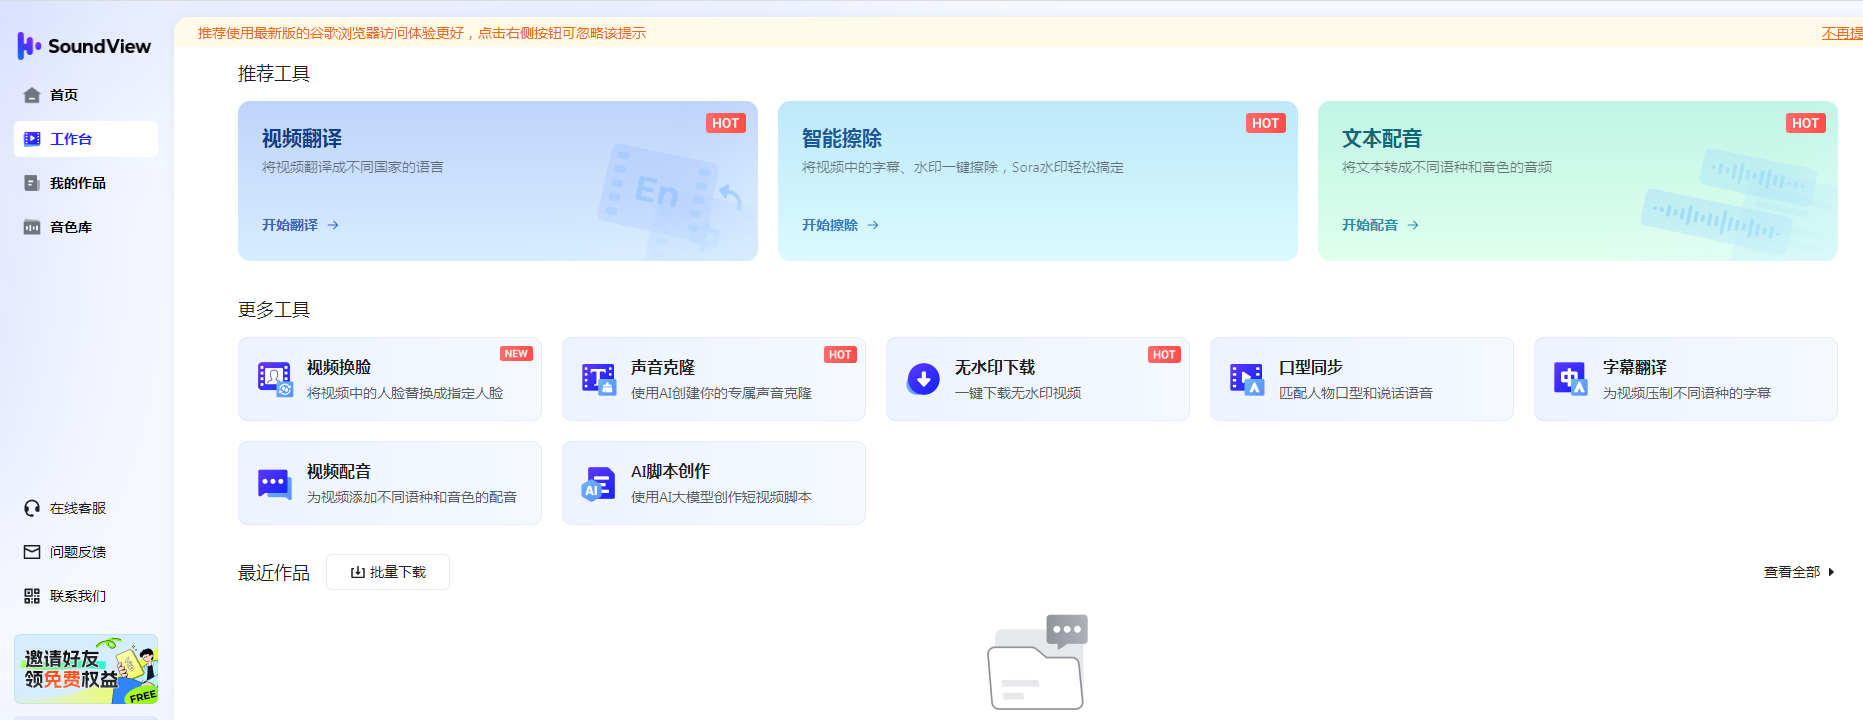This screenshot has height=720, width=1863.
Task: Click the 视频配音 chat bubble icon
Action: pos(275,483)
